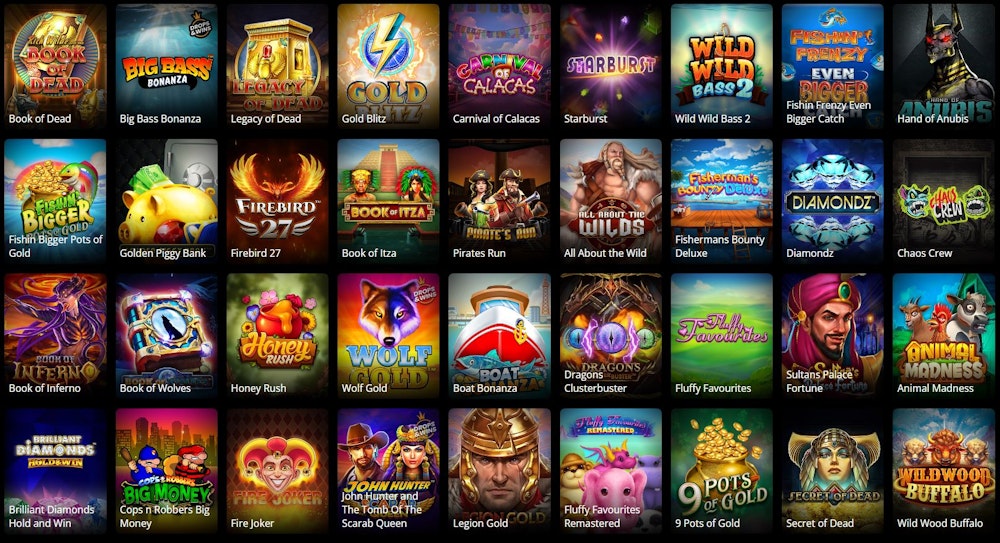Open the Starburst game thumbnail
The width and height of the screenshot is (1000, 543).
pyautogui.click(x=611, y=66)
